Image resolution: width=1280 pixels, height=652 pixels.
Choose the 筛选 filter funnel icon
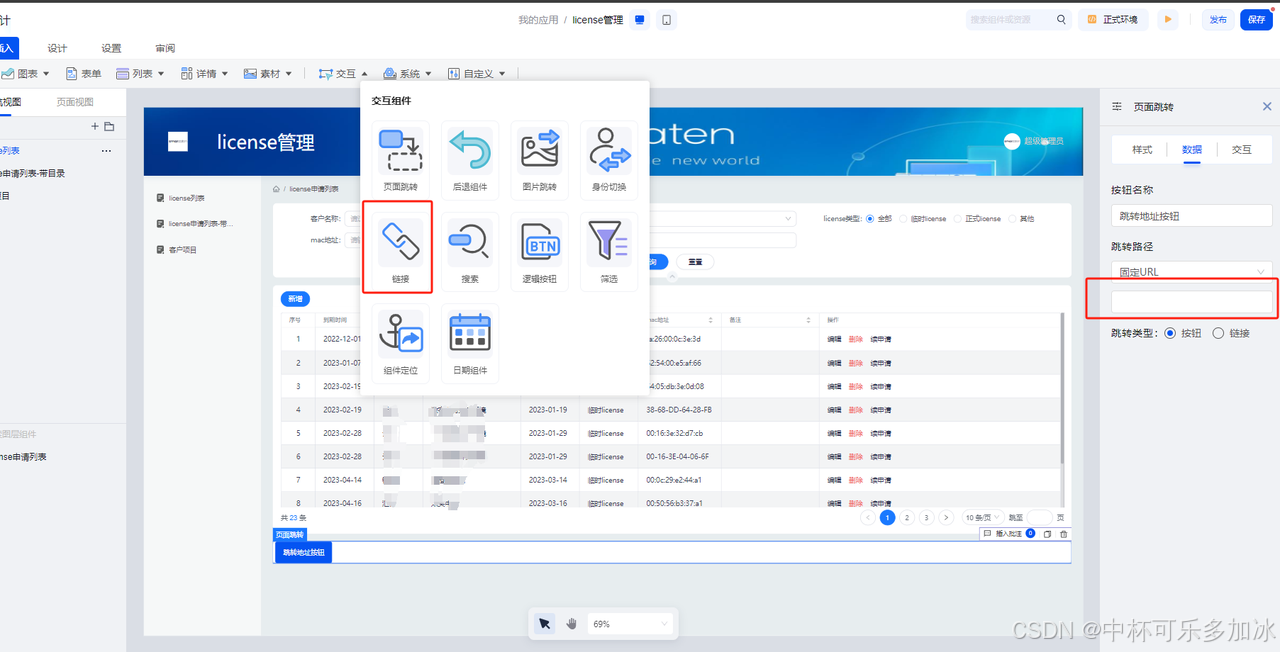click(609, 242)
